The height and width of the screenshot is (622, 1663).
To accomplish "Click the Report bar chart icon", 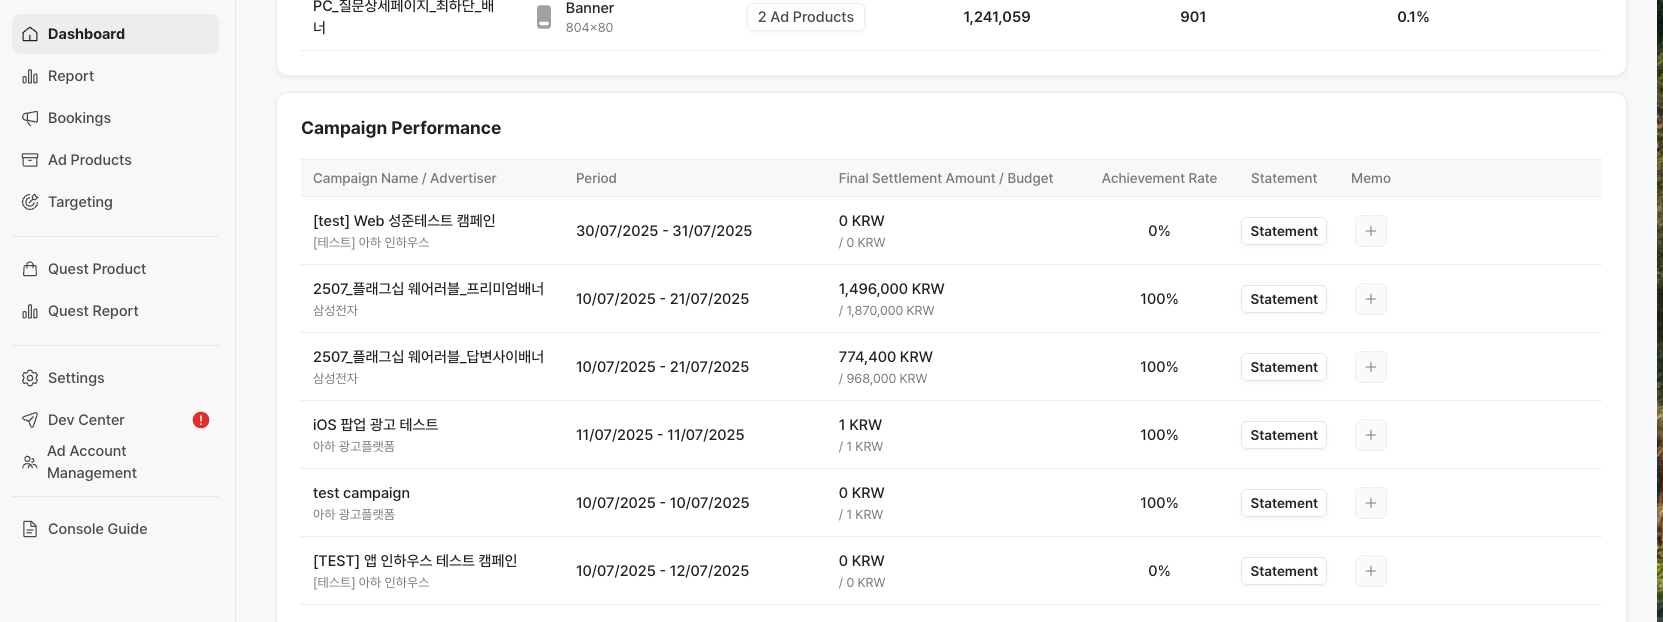I will 30,76.
